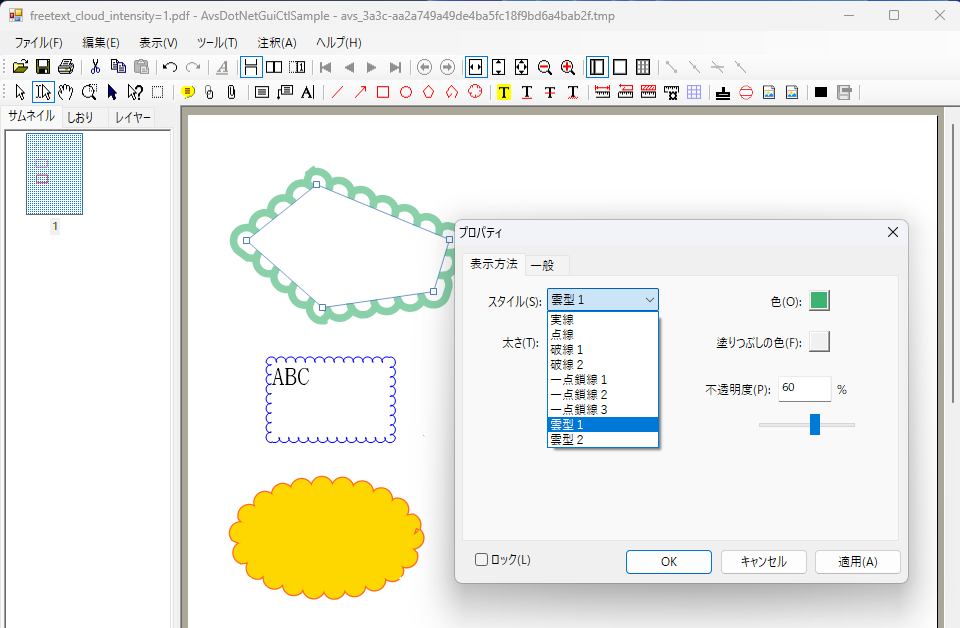Select 雲型 2 in the style list
The width and height of the screenshot is (960, 628).
click(x=567, y=439)
